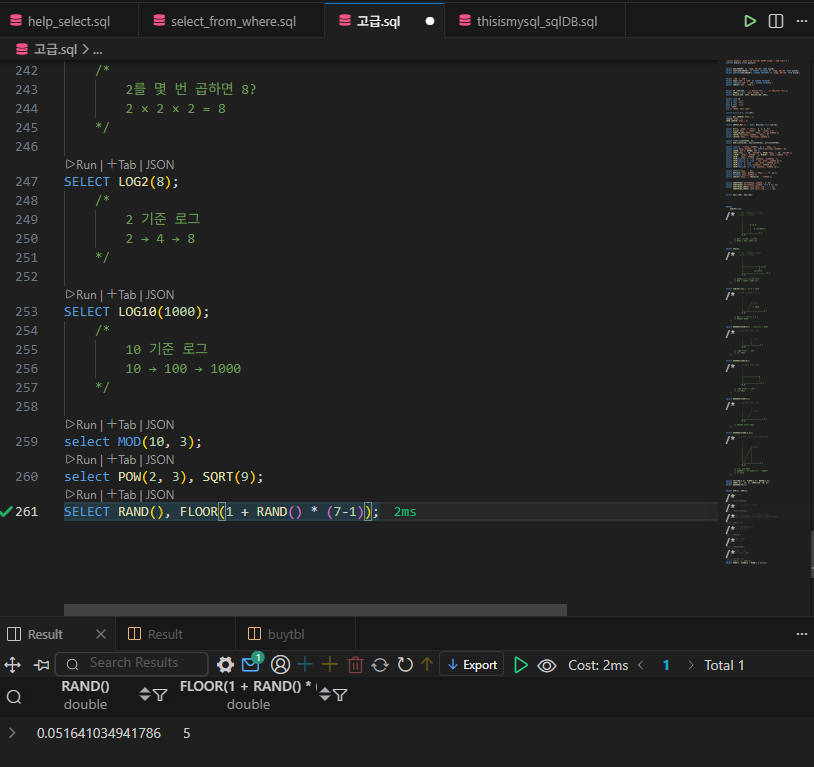Image resolution: width=814 pixels, height=767 pixels.
Task: Expand the result row with 0.051641034941786
Action: click(x=12, y=733)
